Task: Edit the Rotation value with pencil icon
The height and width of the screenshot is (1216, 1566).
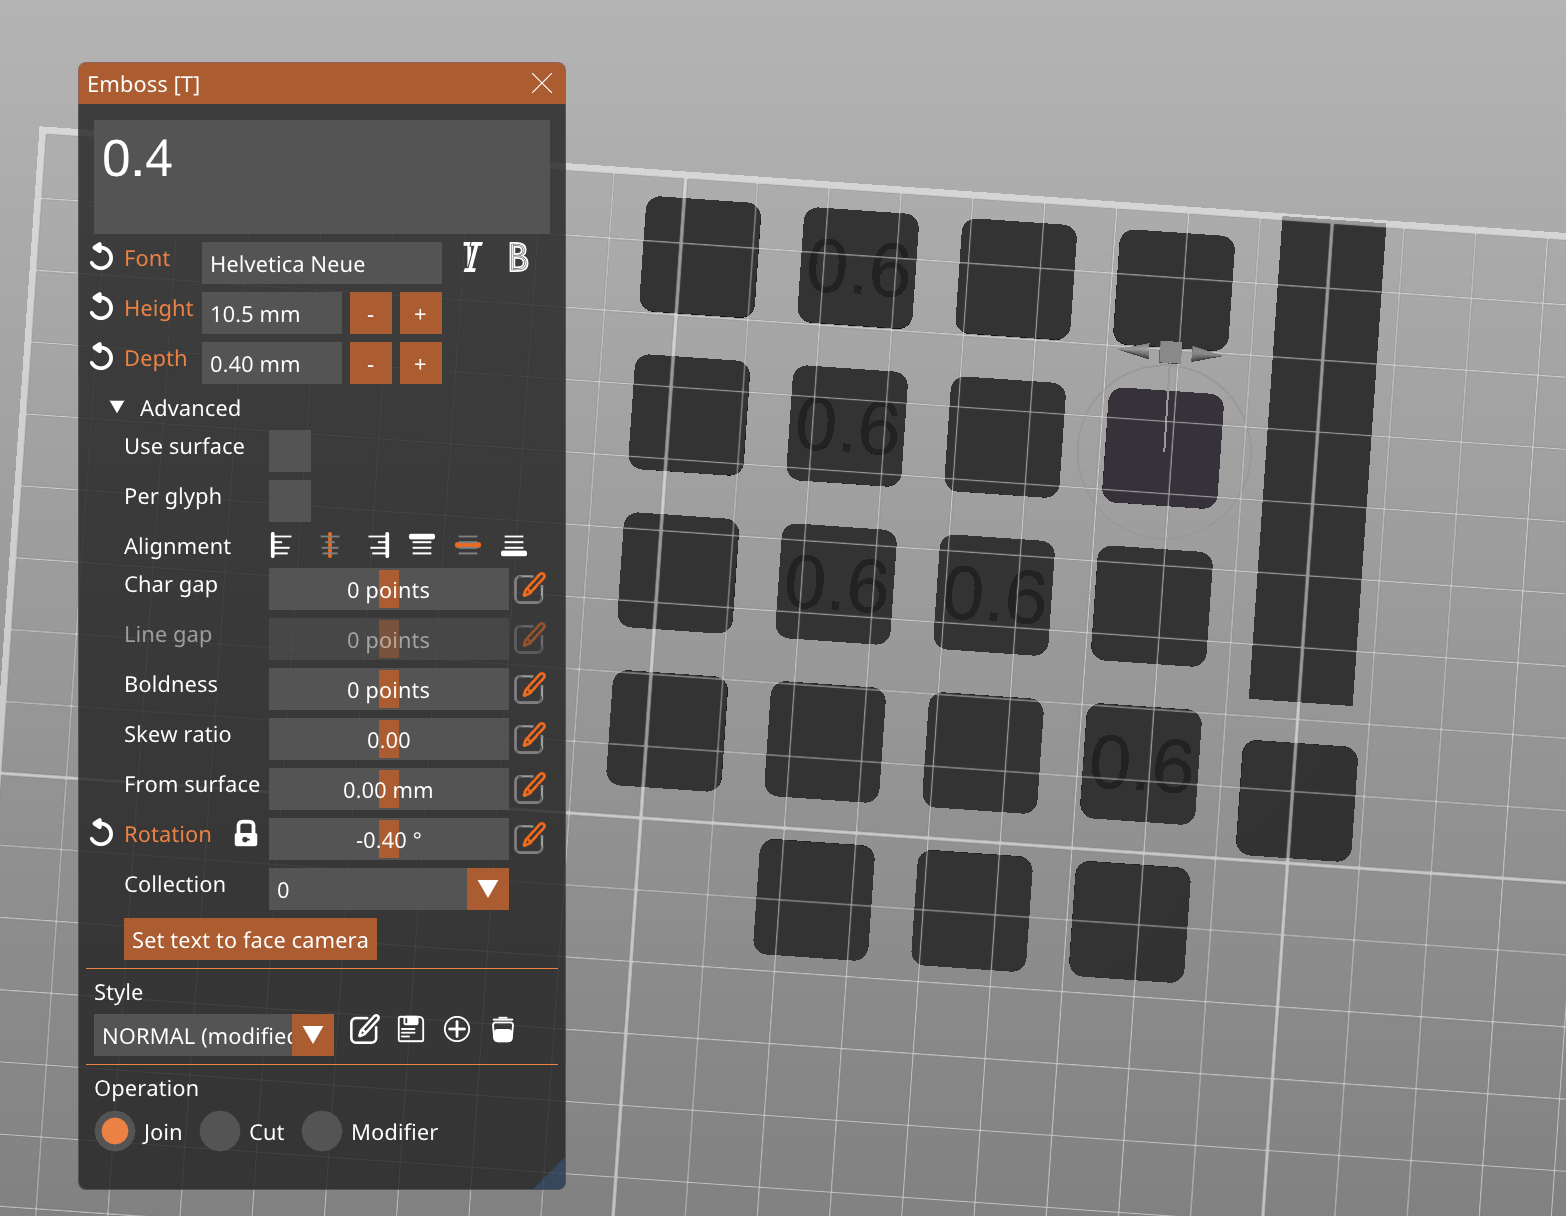Action: pos(530,838)
